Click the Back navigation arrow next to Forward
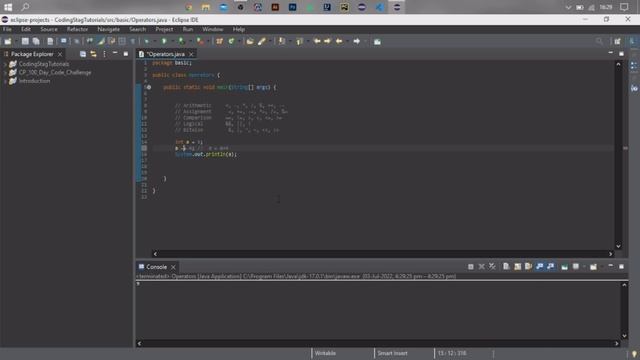 [x=339, y=41]
